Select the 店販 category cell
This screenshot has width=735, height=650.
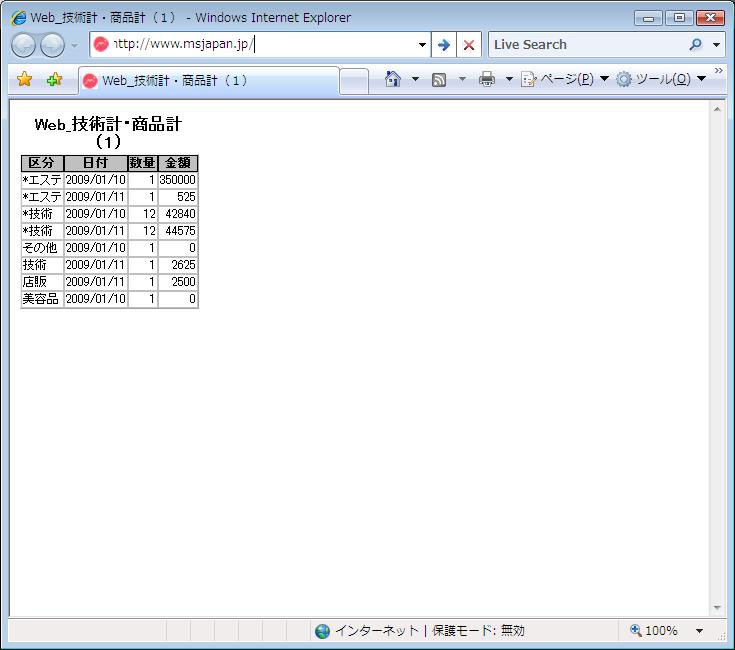pyautogui.click(x=42, y=282)
